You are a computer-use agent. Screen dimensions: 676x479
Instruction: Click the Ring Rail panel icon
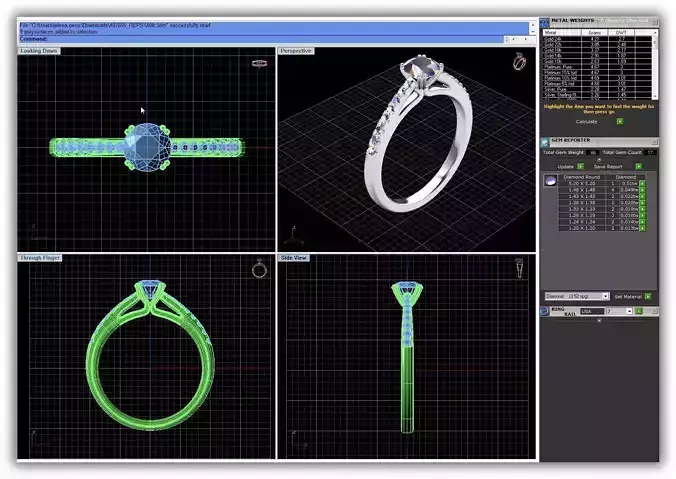coord(544,311)
